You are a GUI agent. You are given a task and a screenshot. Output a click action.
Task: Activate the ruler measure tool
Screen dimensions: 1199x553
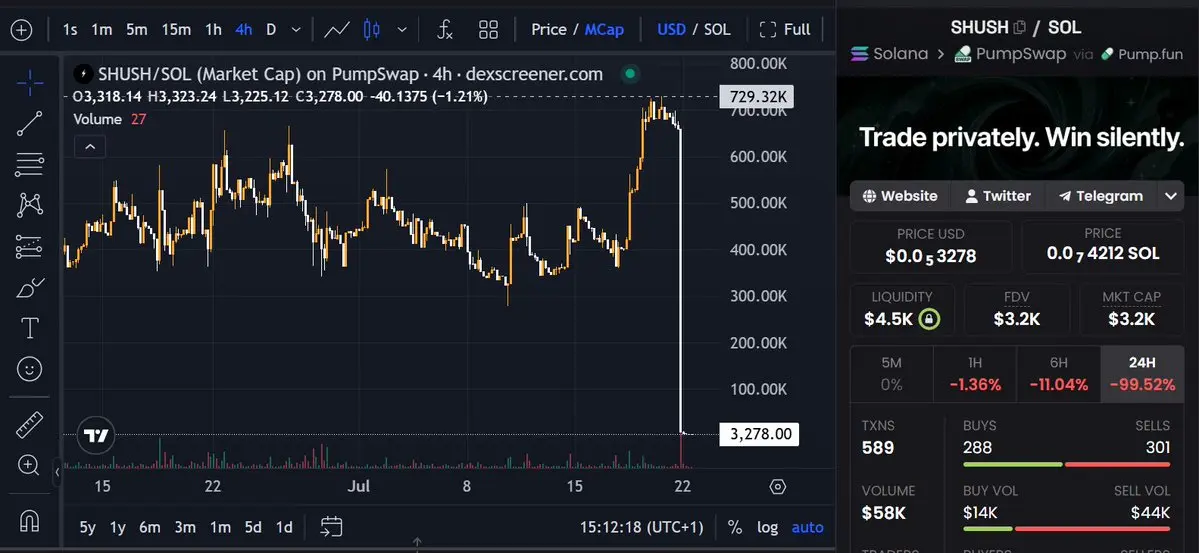click(x=29, y=425)
